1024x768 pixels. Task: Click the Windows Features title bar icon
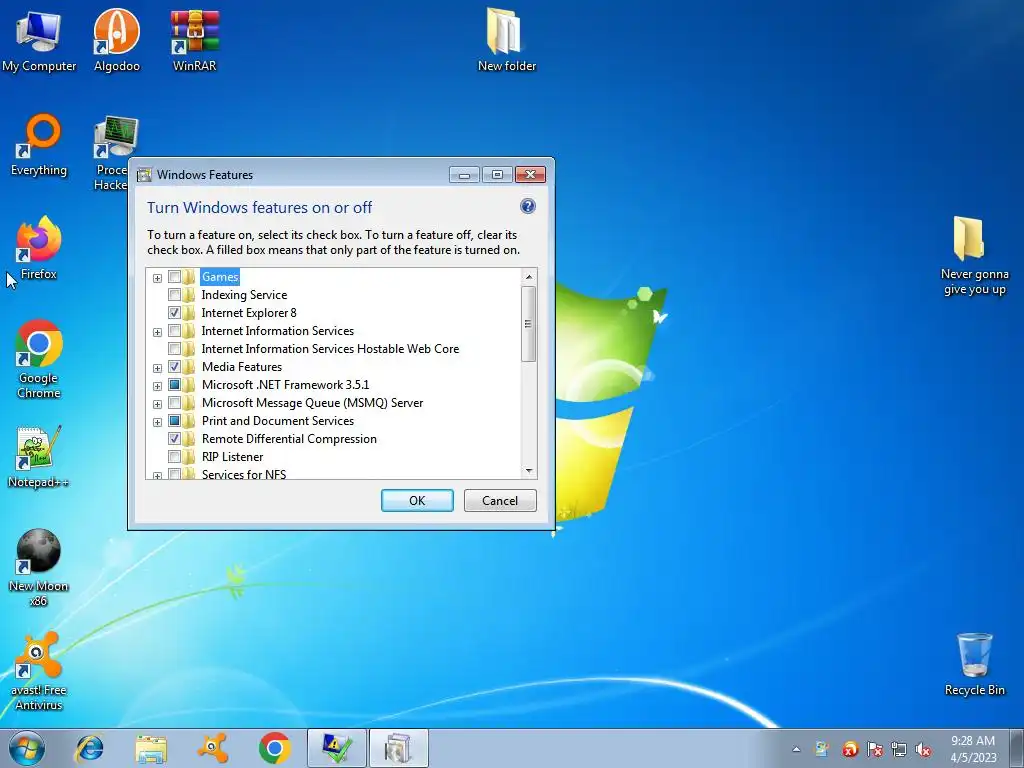click(x=144, y=175)
